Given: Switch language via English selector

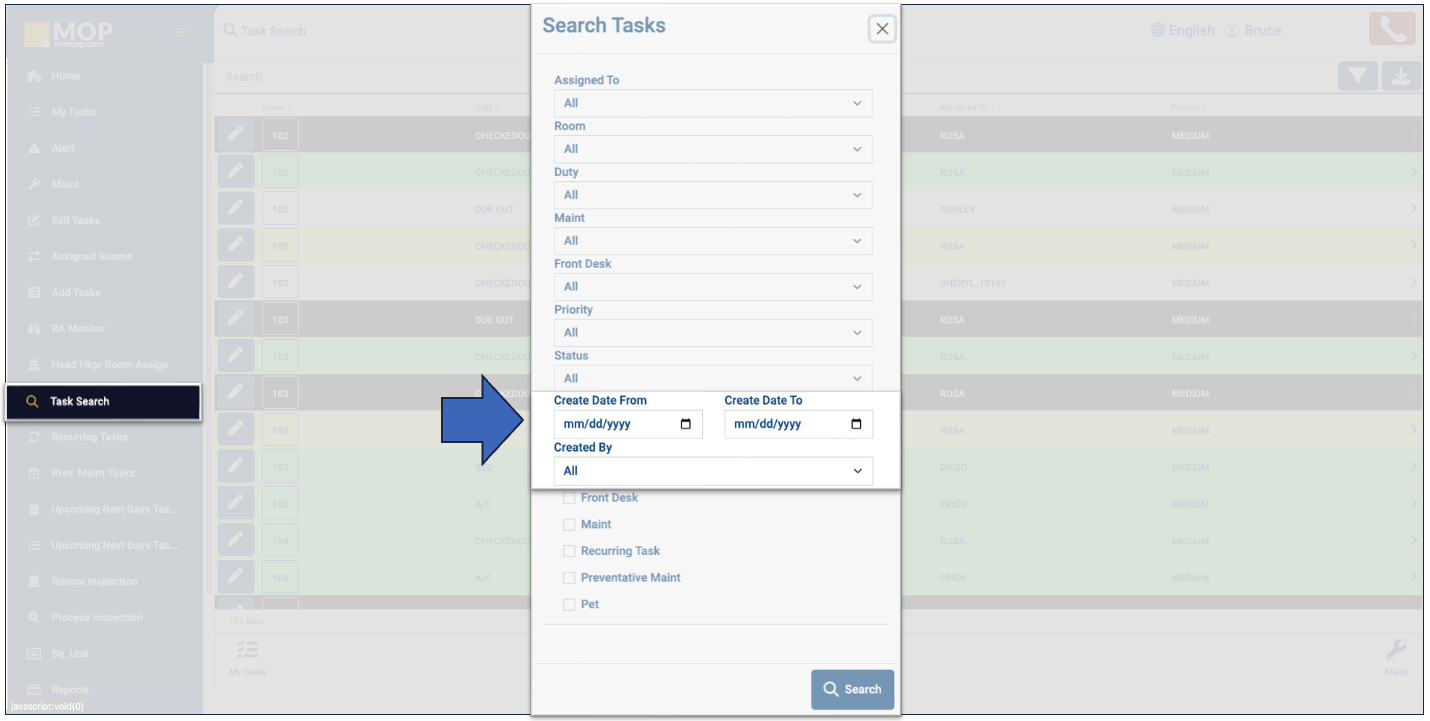Looking at the screenshot, I should click(x=1183, y=31).
